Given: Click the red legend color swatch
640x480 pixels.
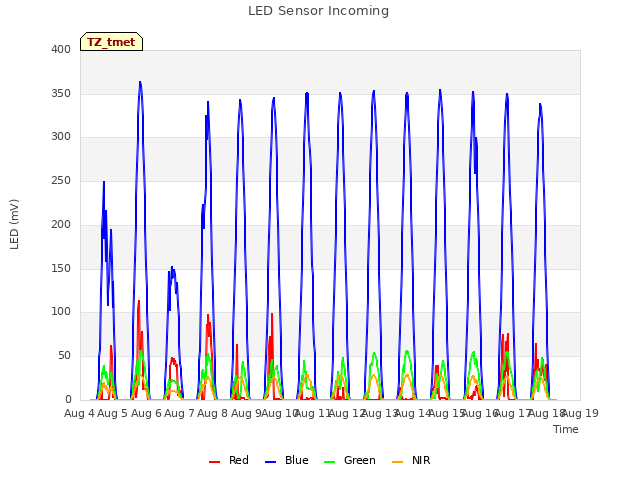Looking at the screenshot, I should (214, 462).
